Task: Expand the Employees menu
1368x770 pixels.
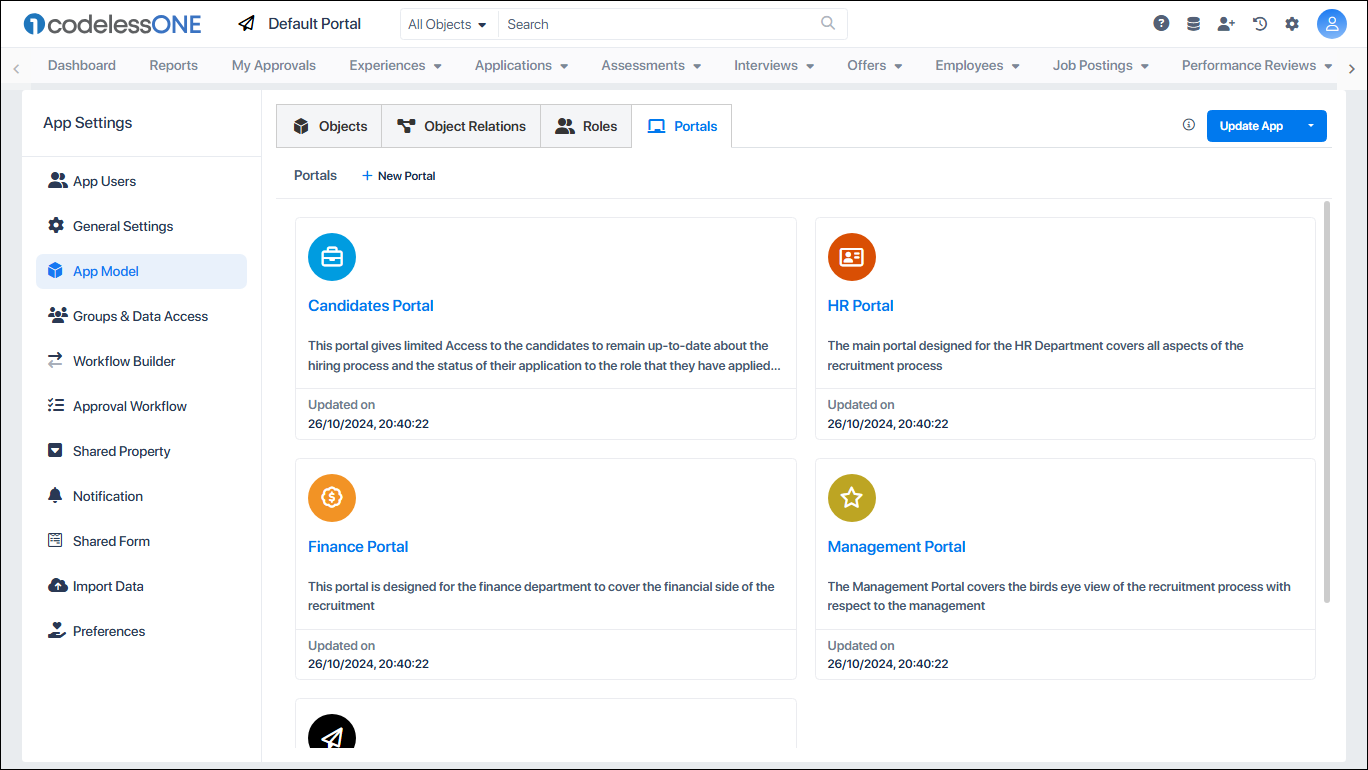Action: (x=977, y=65)
